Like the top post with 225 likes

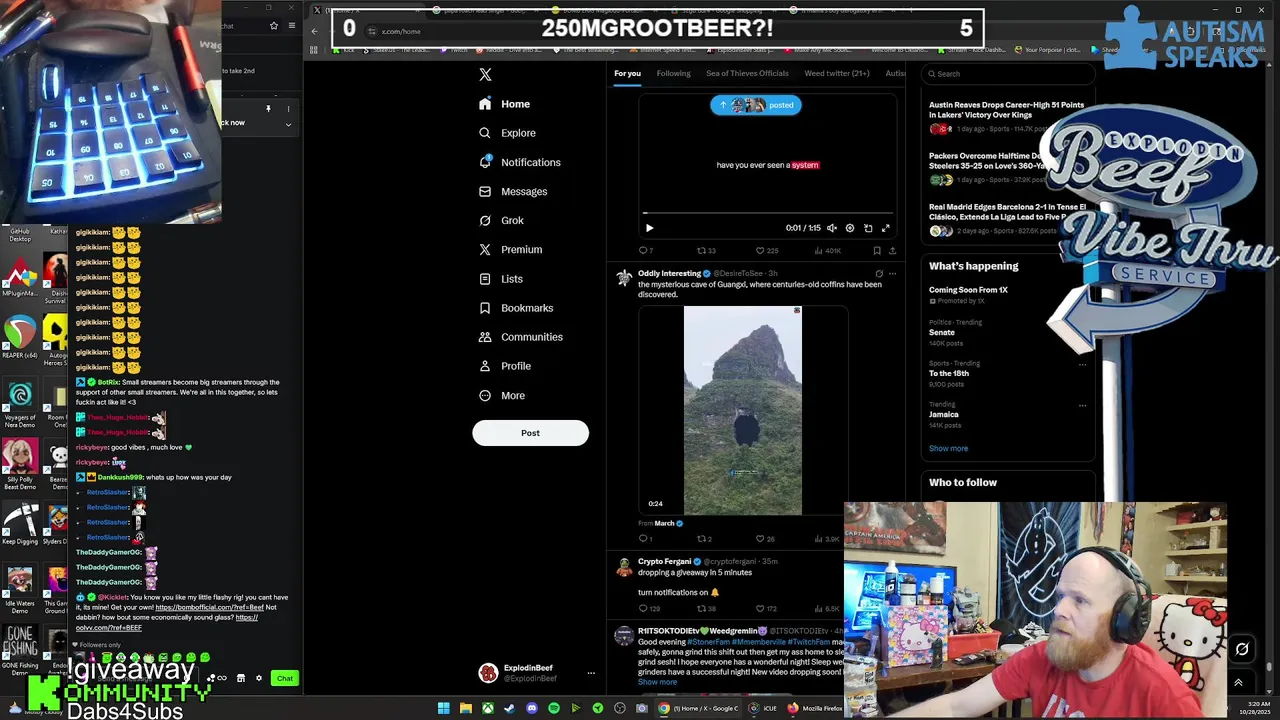tap(767, 251)
